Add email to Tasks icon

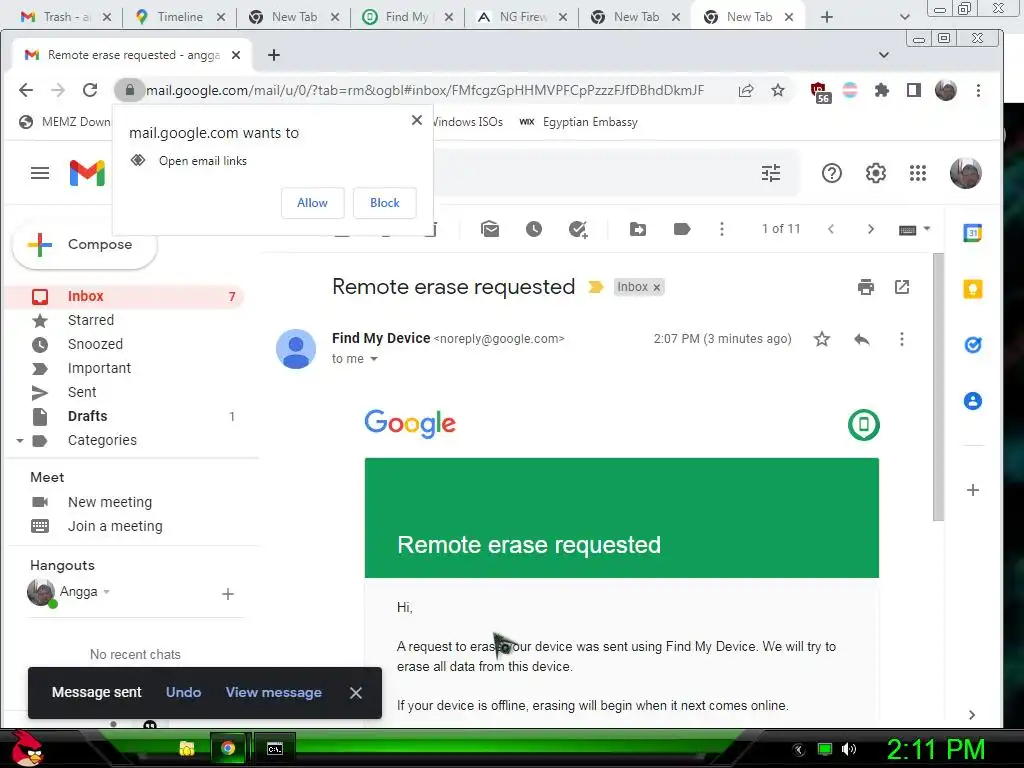click(x=578, y=229)
